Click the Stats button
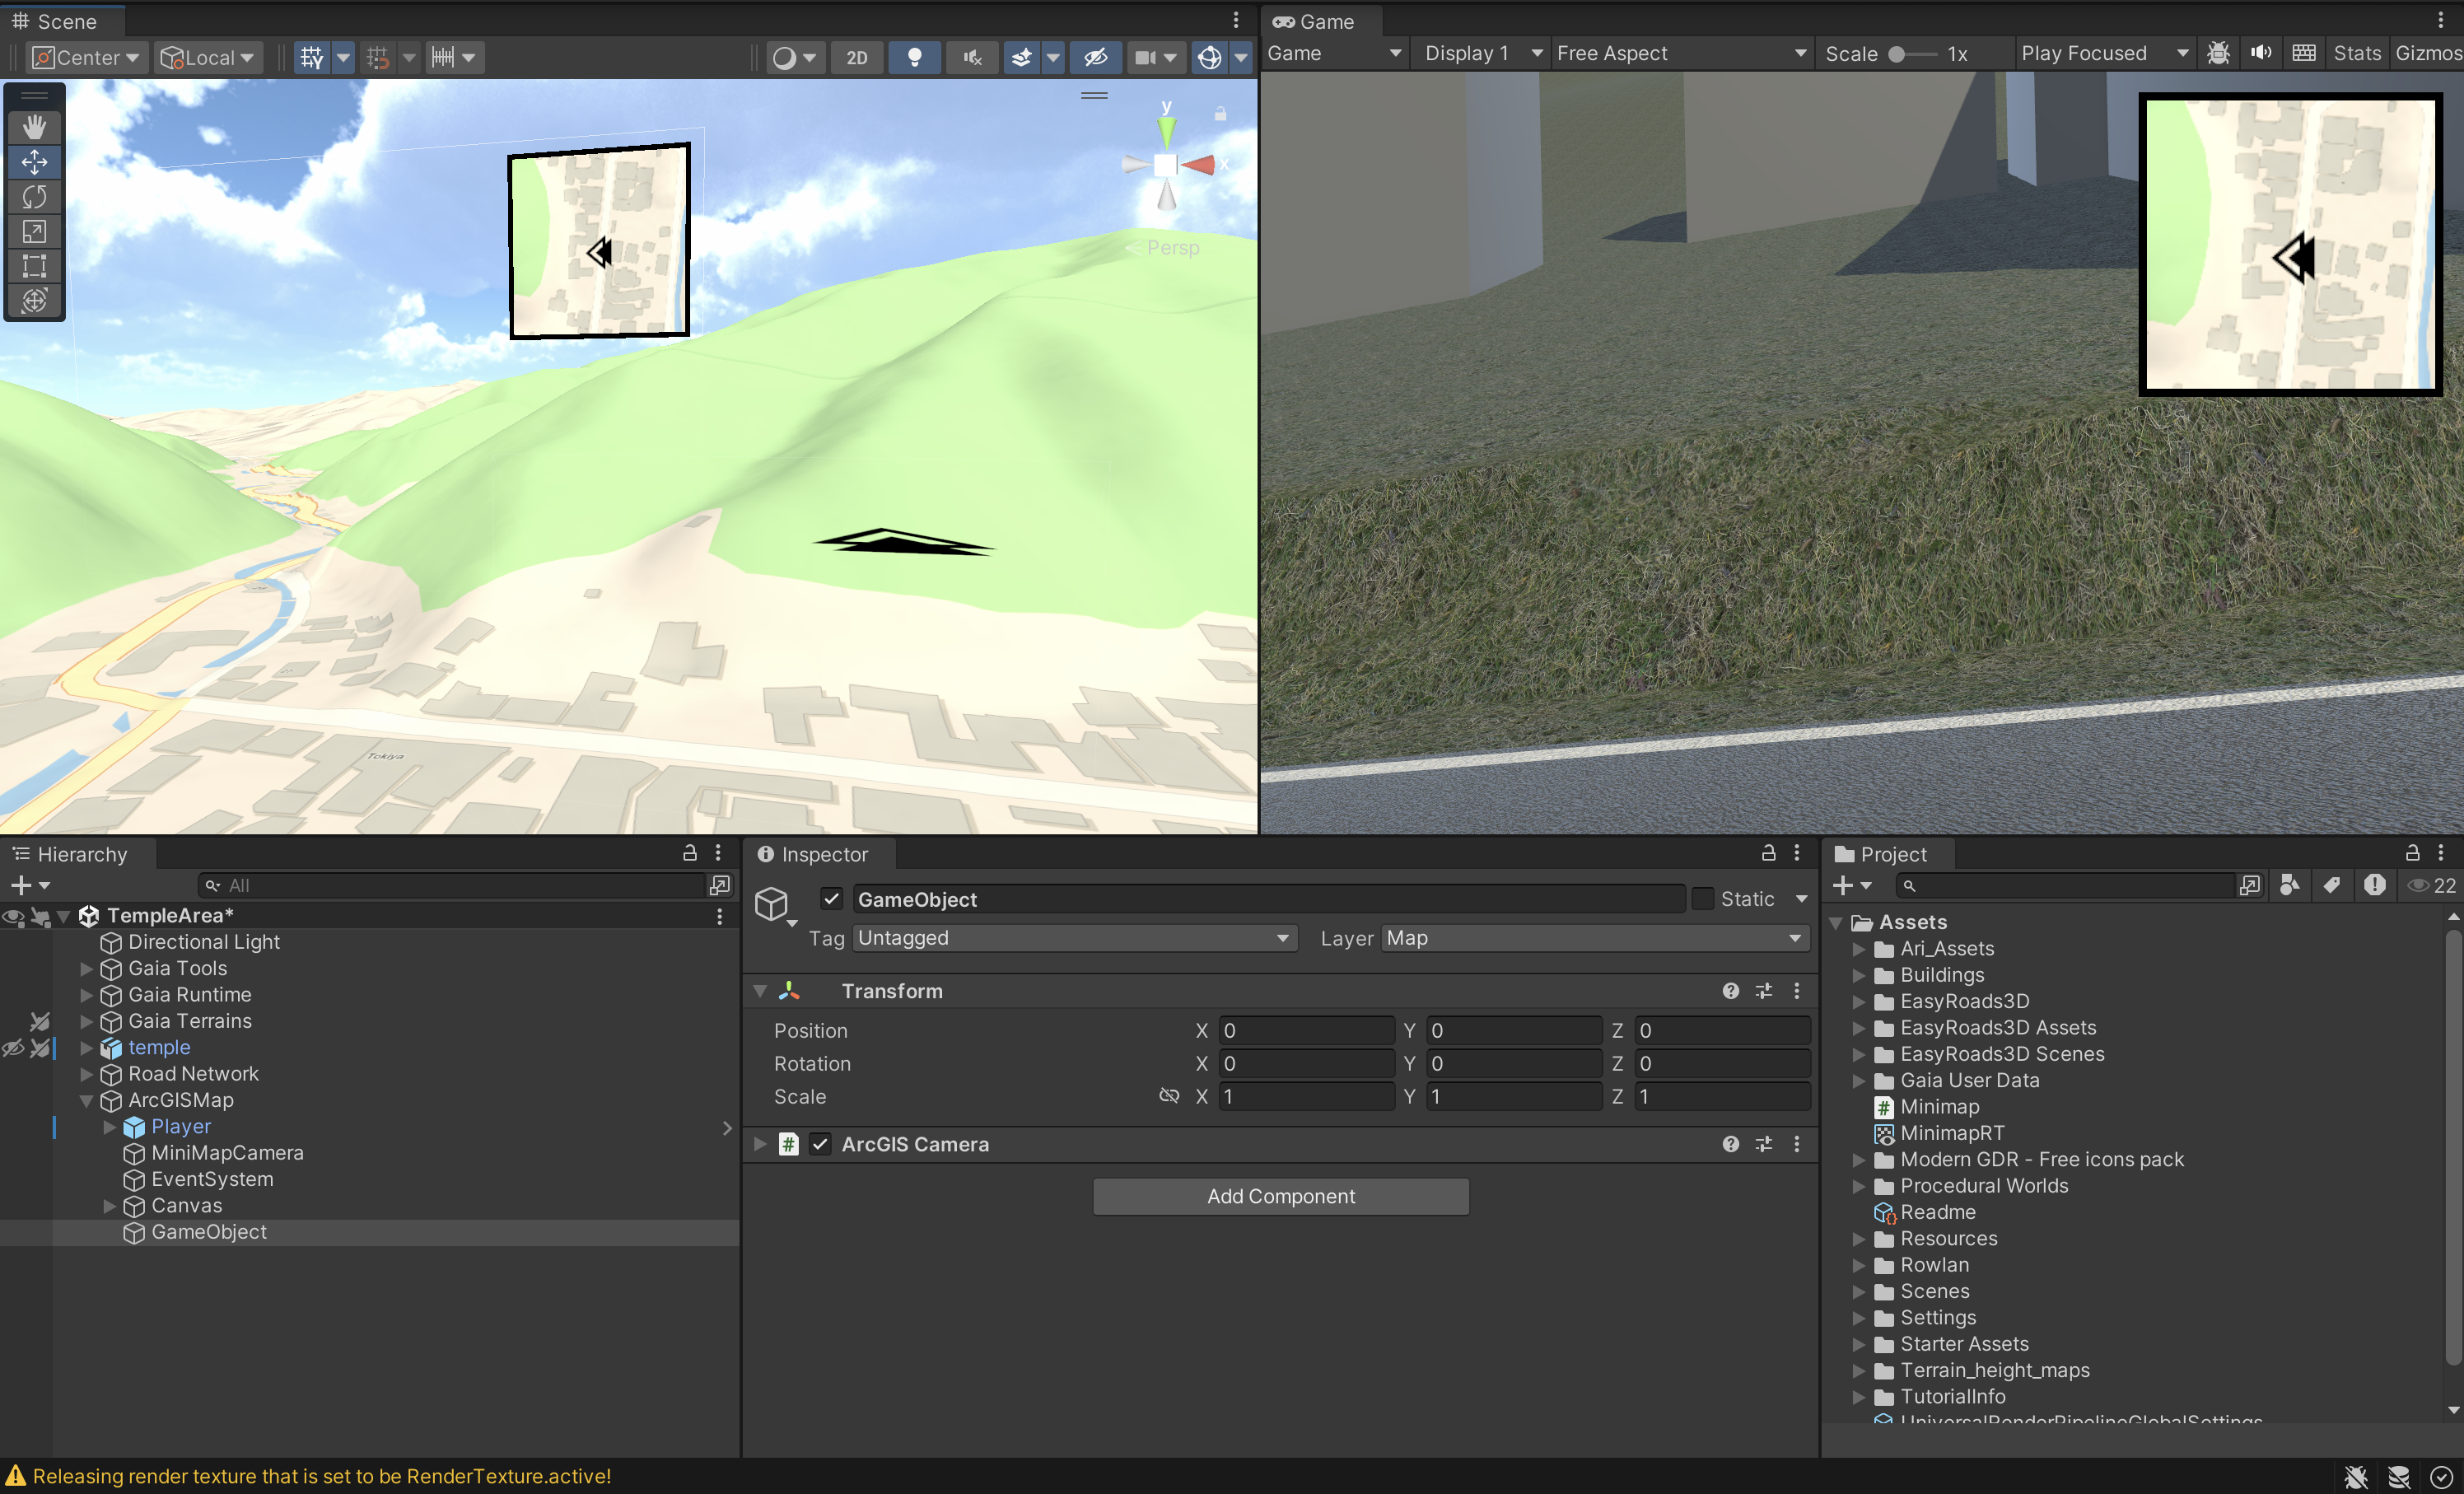Screen dimensions: 2464x1494 point(2357,53)
